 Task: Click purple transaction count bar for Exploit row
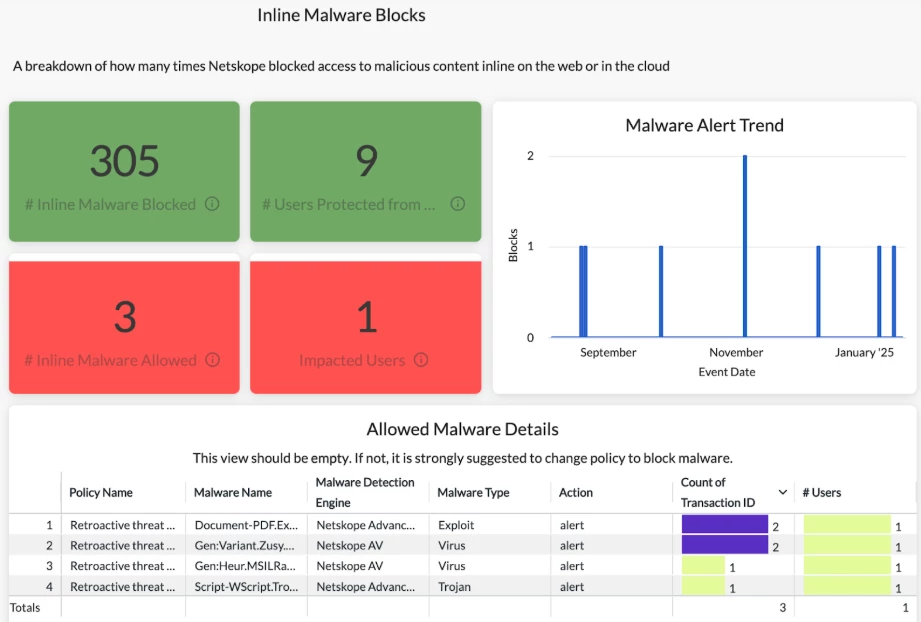pyautogui.click(x=725, y=524)
